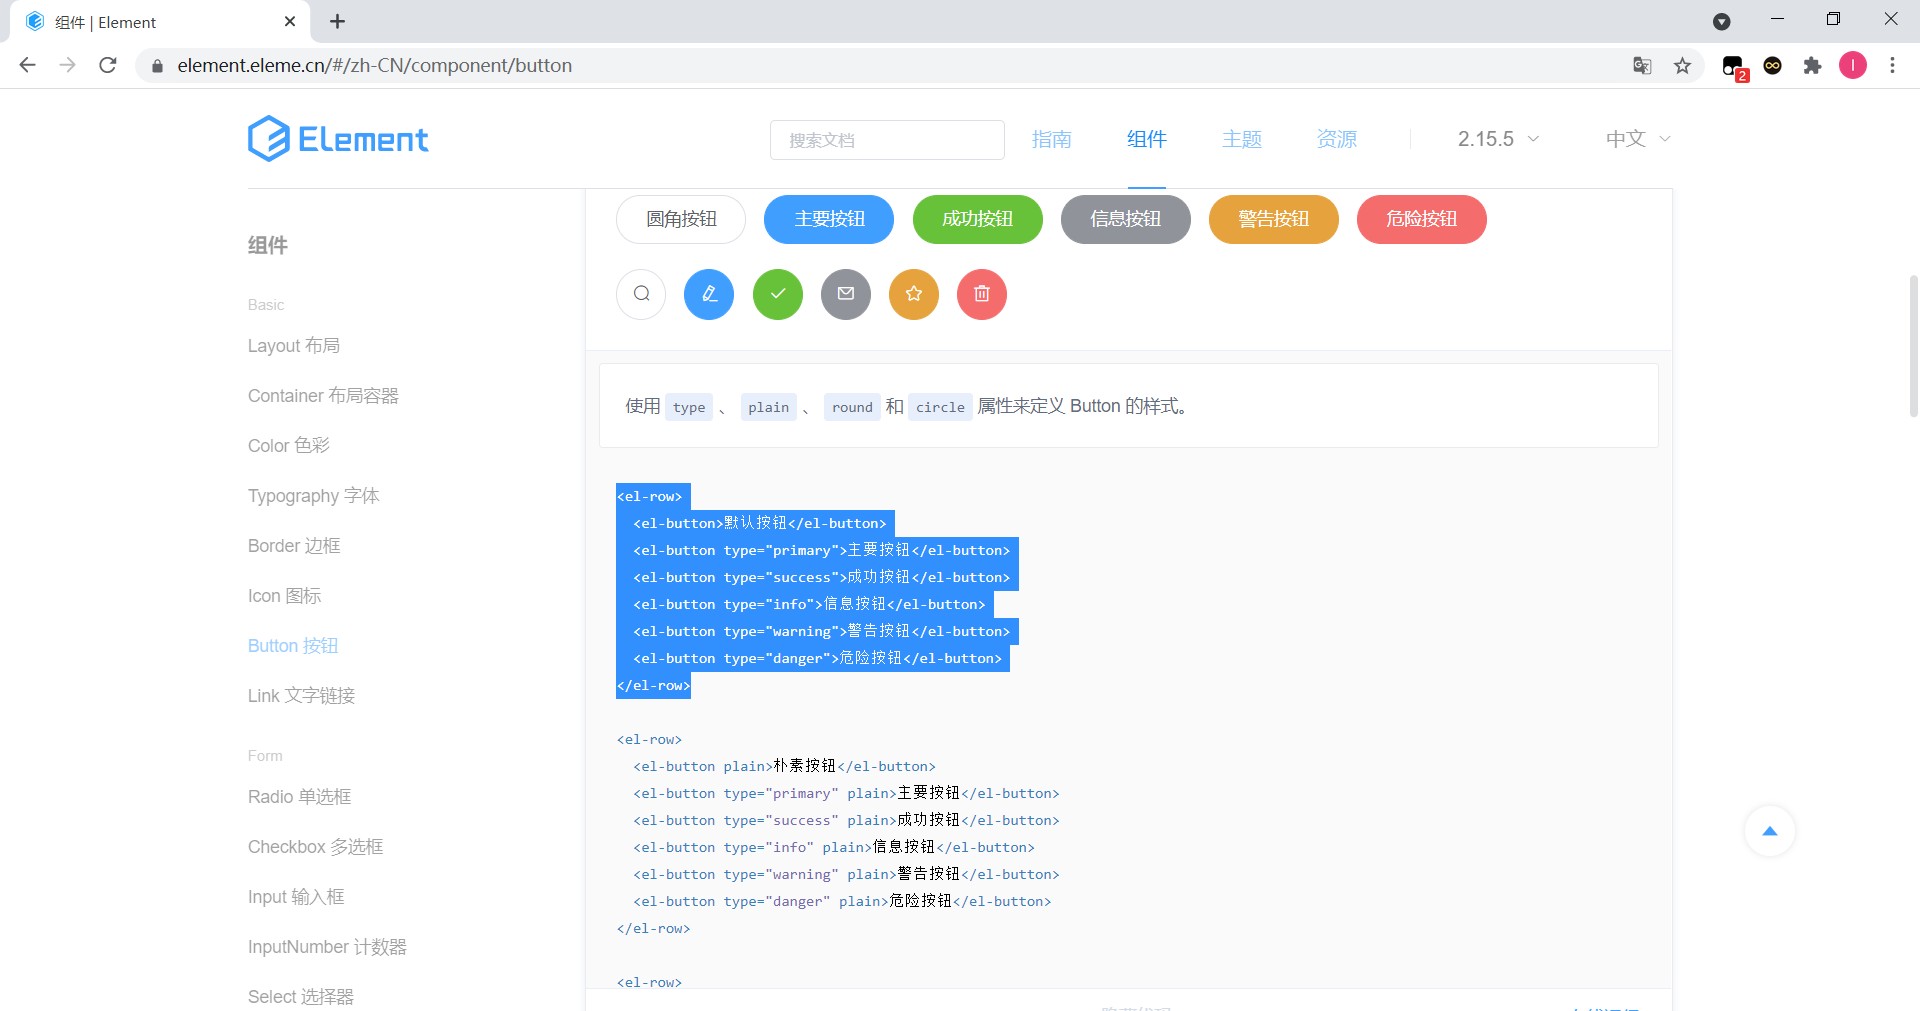This screenshot has width=1920, height=1011.
Task: Click the green 成功按钮 button
Action: pyautogui.click(x=977, y=219)
